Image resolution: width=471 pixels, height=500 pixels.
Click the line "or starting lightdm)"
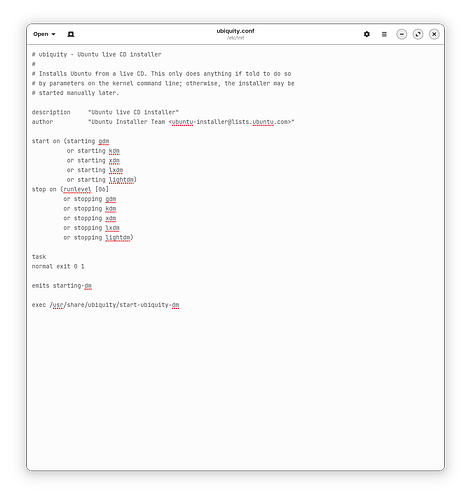pyautogui.click(x=102, y=180)
